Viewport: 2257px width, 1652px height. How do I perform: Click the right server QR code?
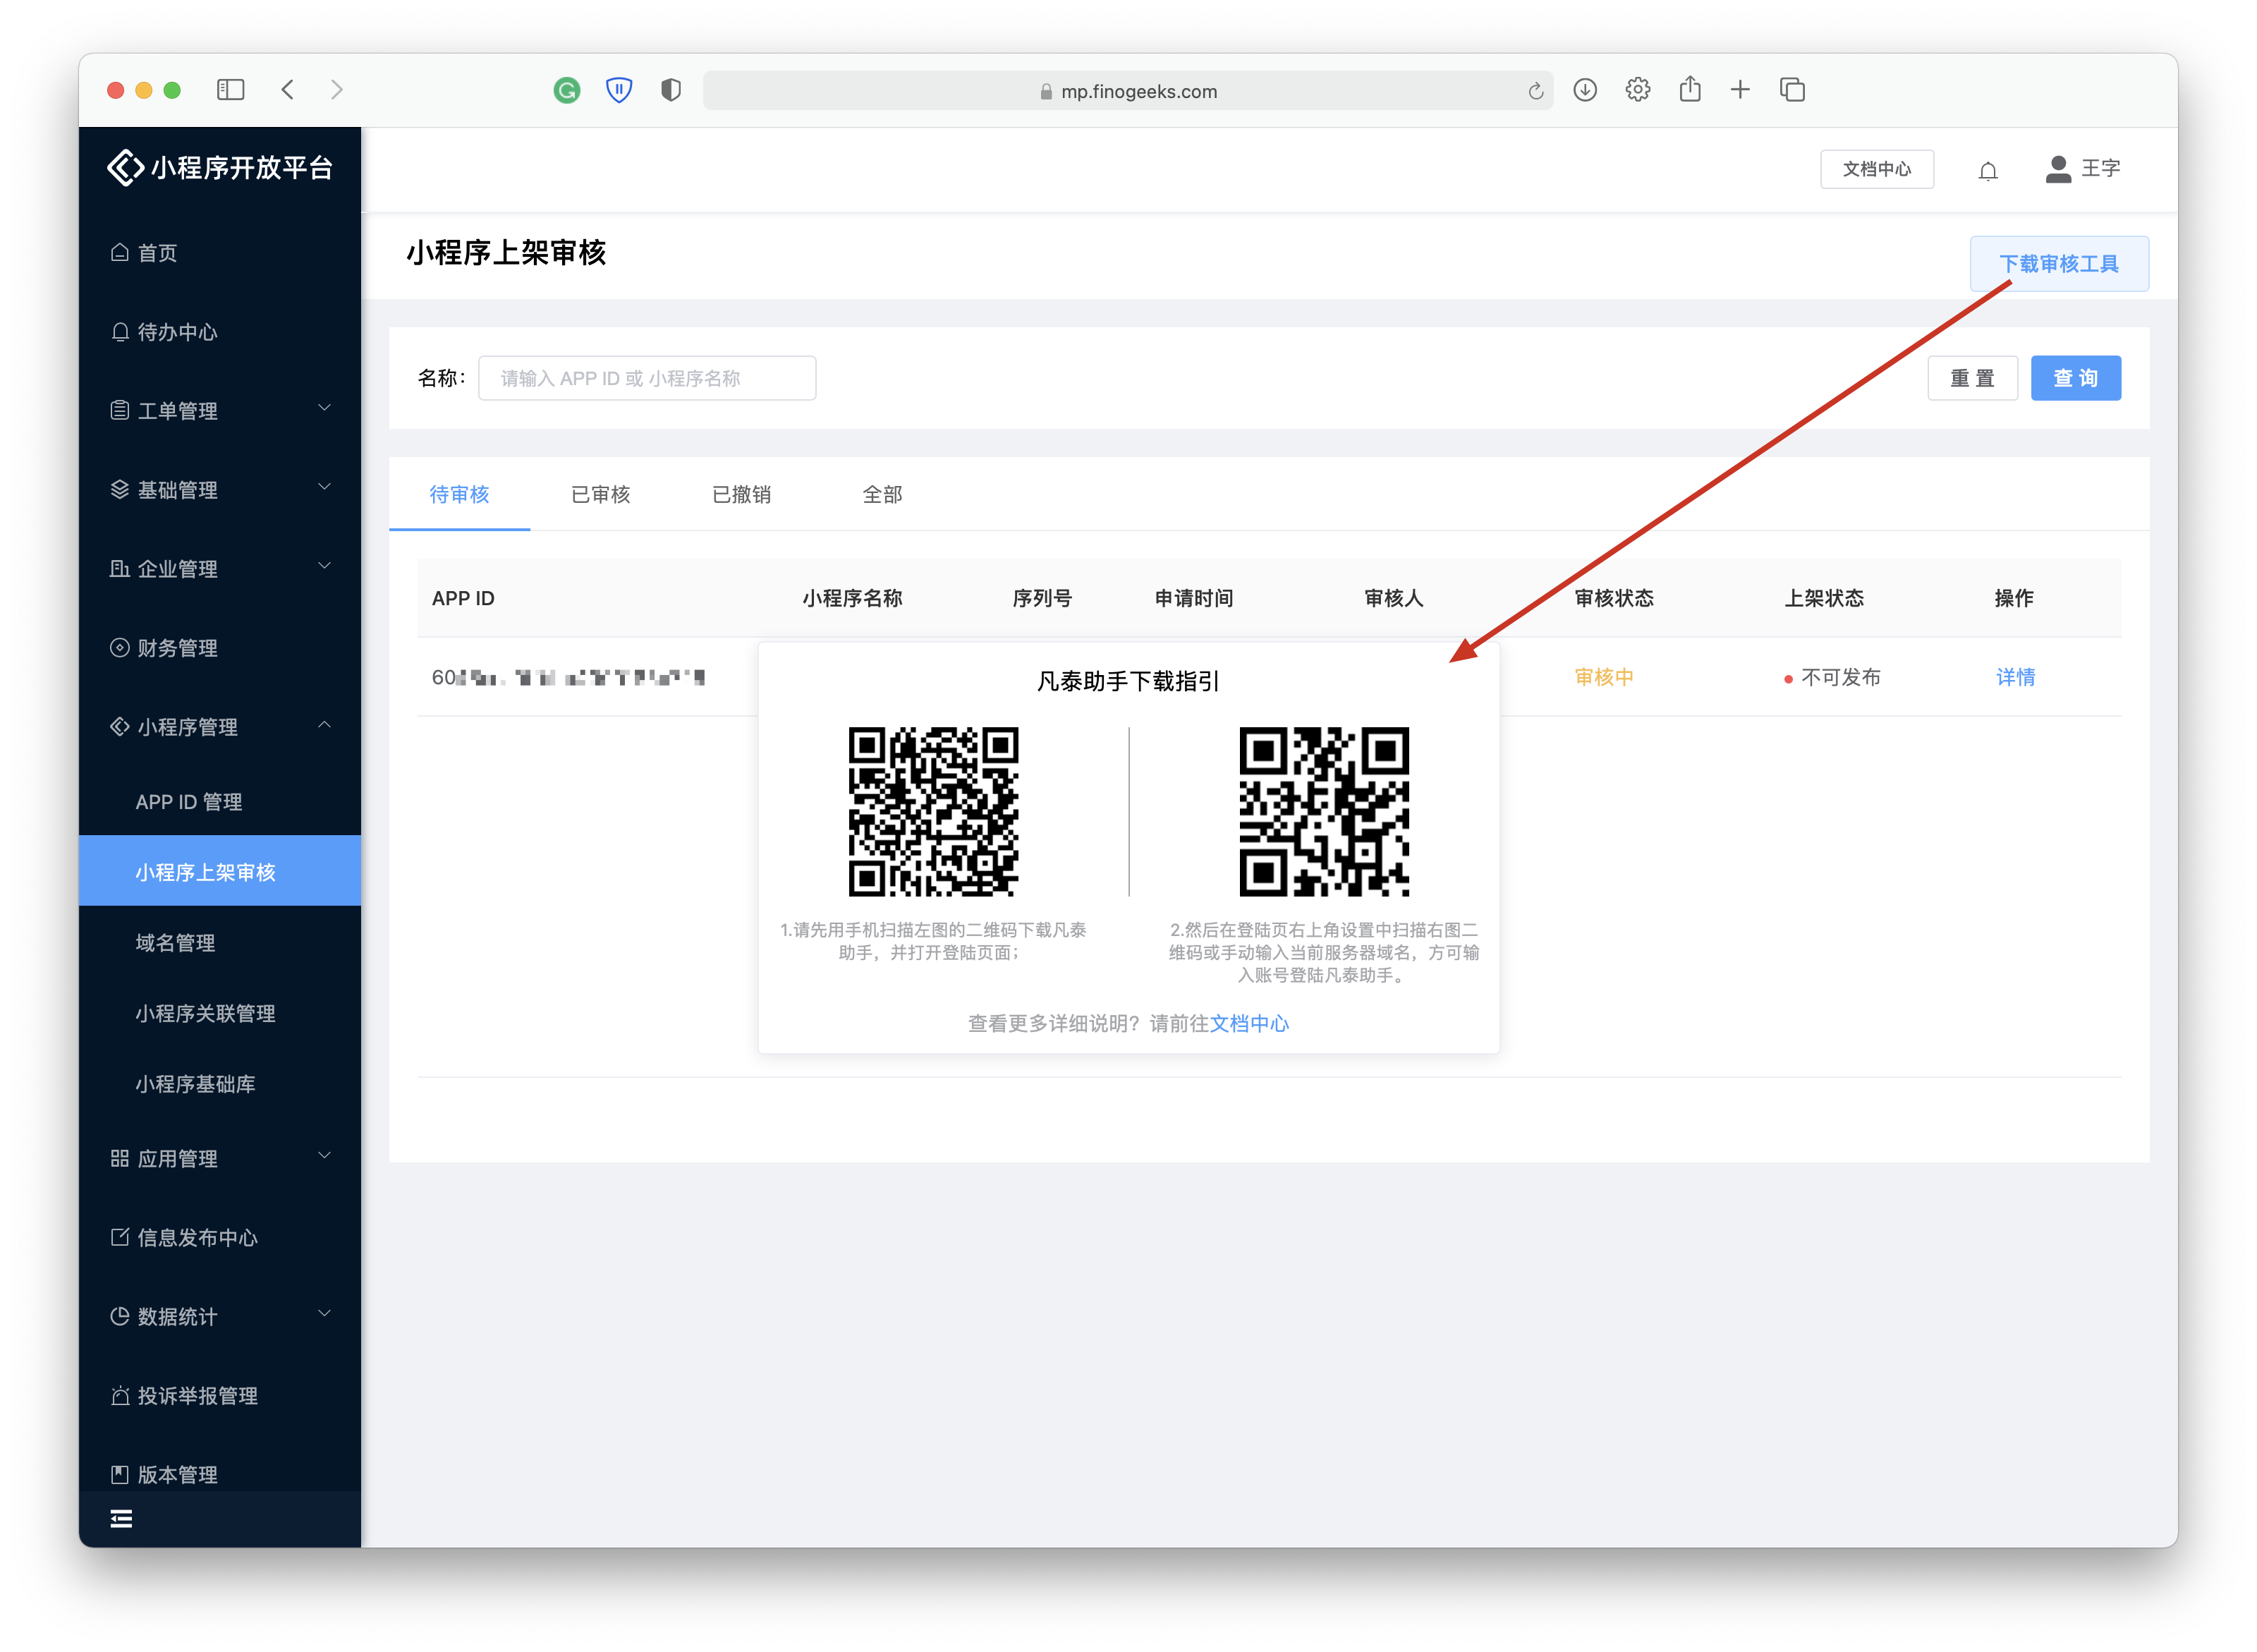click(x=1324, y=811)
